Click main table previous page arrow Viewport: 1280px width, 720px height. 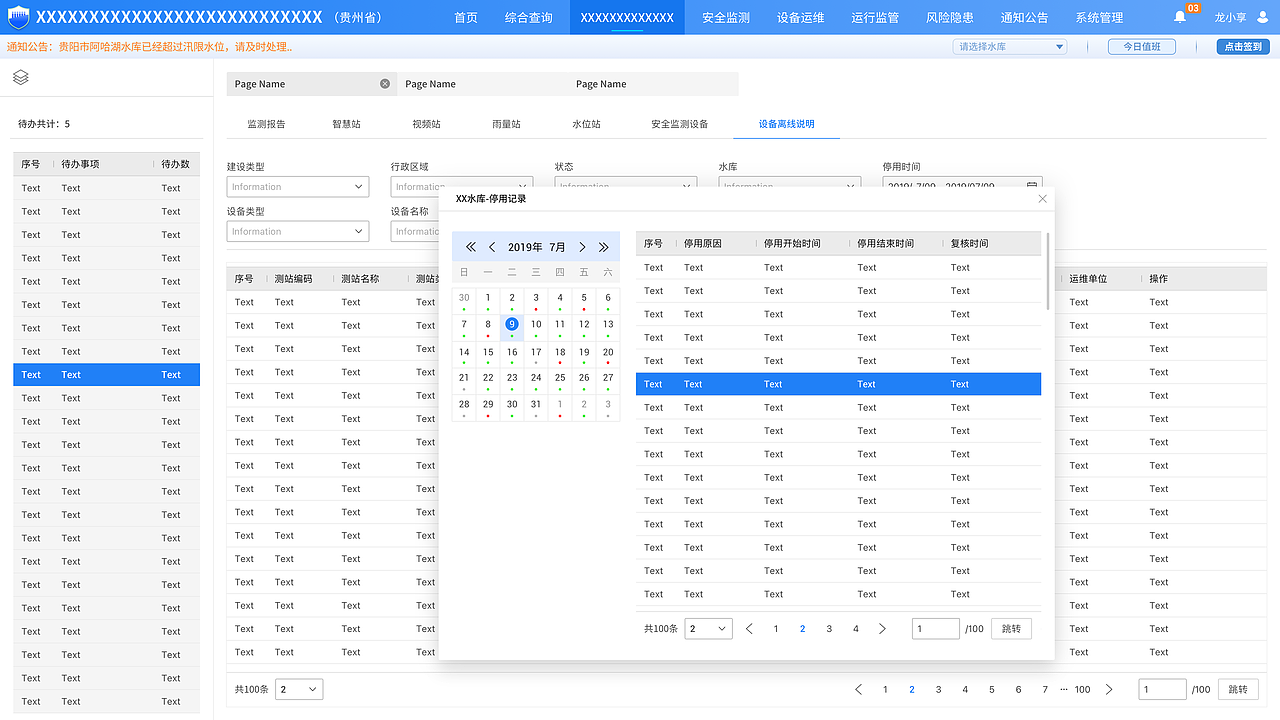coord(858,689)
